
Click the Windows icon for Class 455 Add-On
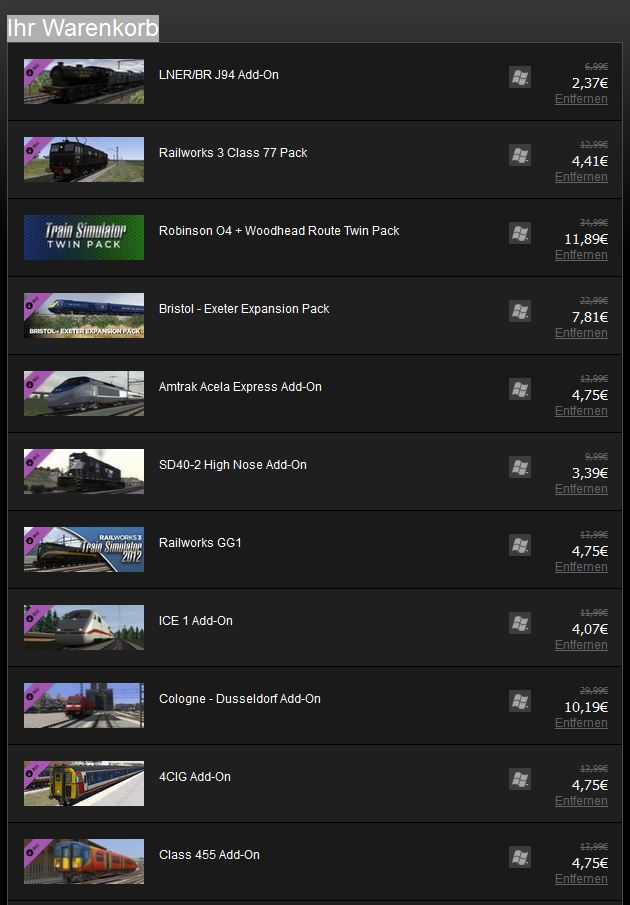(520, 856)
